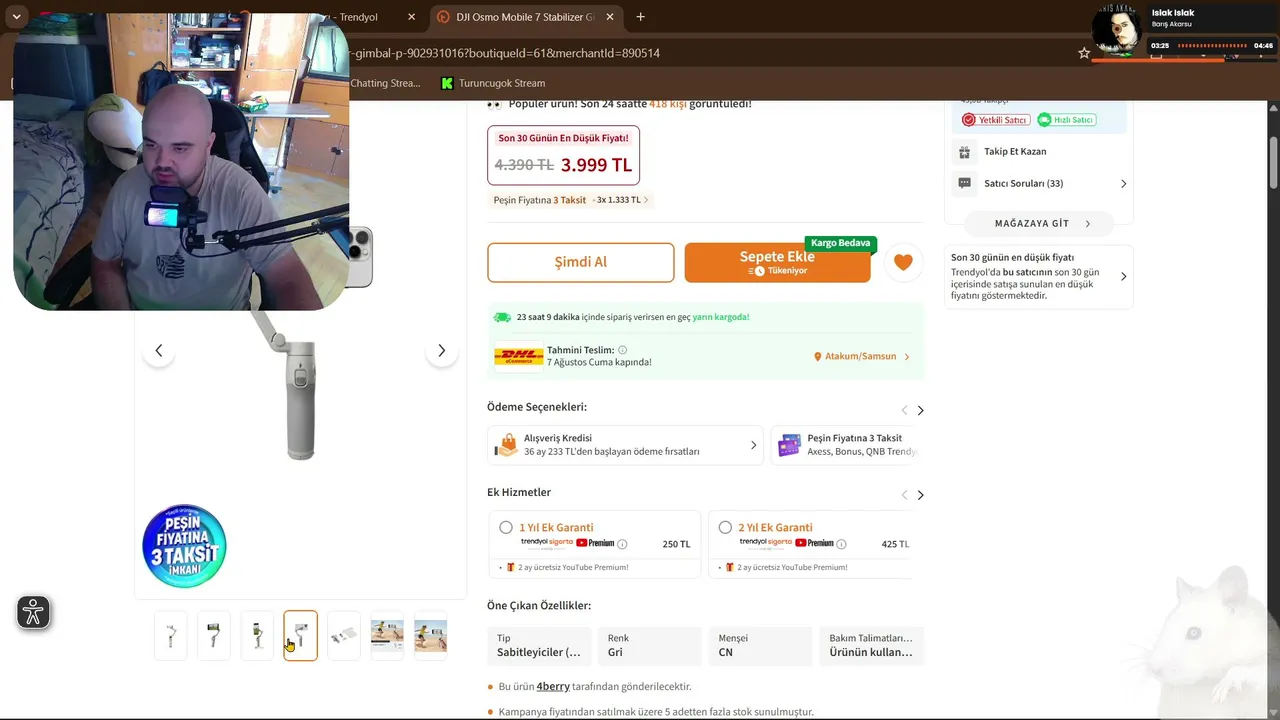Screen dimensions: 1280x720
Task: Open info icon under 1 Yıl Ek Garanti
Action: pos(622,544)
